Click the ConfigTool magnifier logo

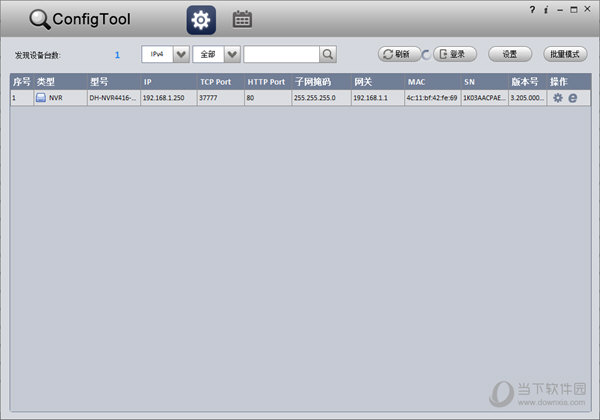(40, 20)
